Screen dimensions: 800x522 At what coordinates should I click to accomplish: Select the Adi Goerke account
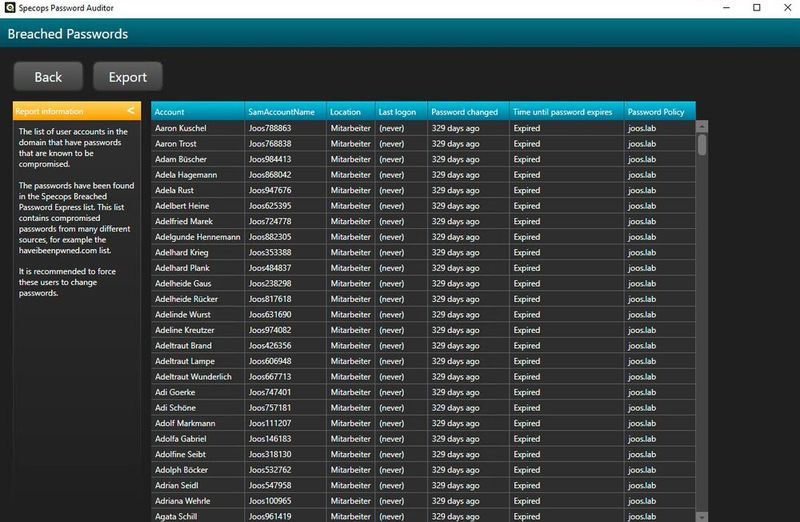click(x=175, y=392)
